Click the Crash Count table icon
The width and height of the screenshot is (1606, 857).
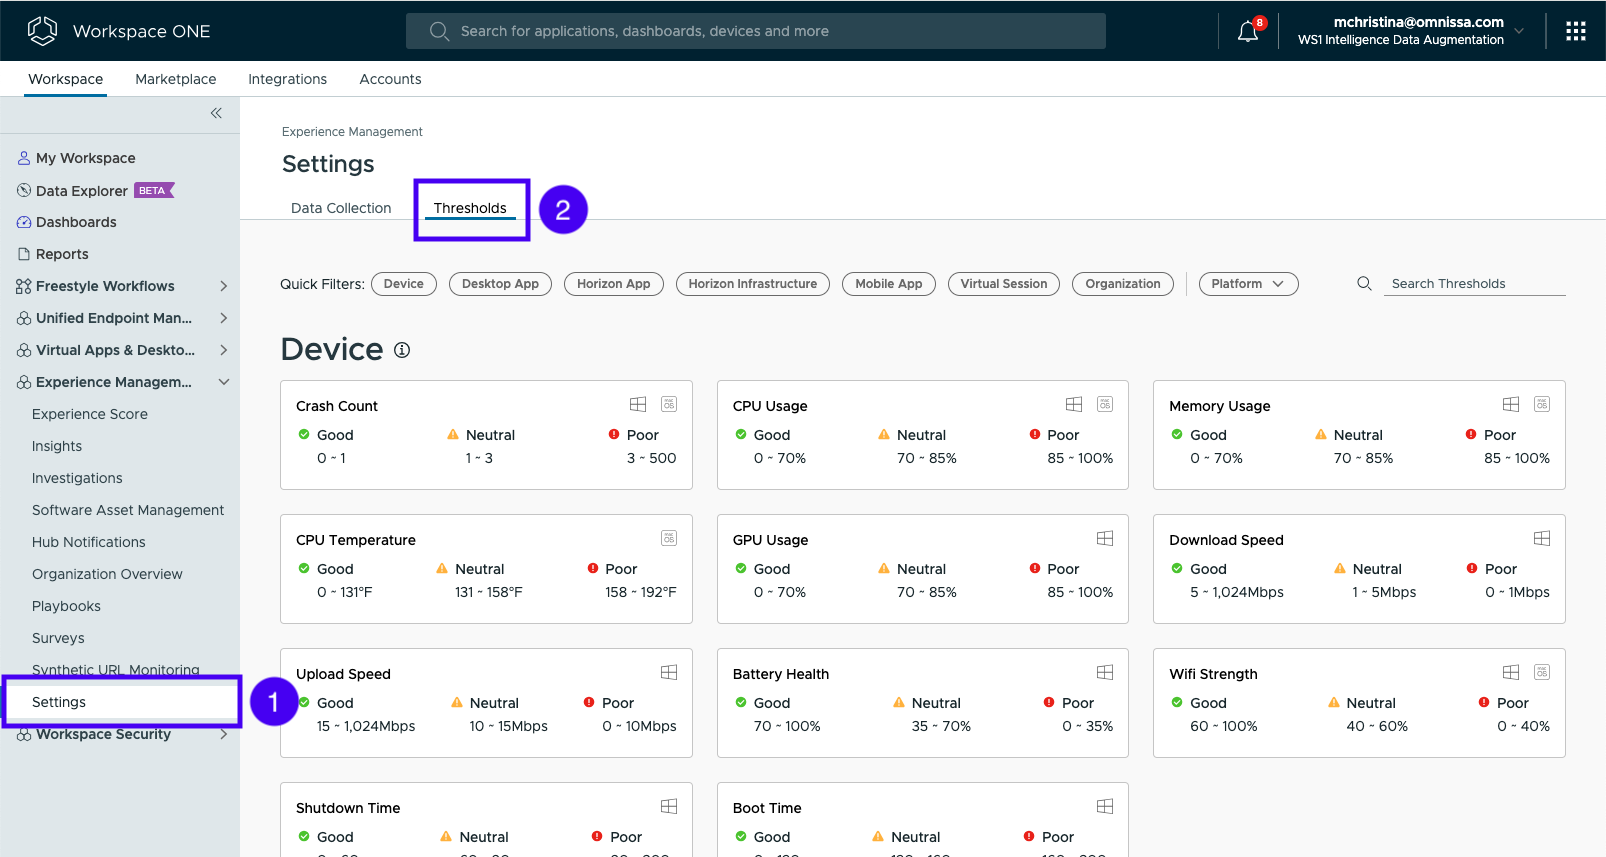point(638,404)
